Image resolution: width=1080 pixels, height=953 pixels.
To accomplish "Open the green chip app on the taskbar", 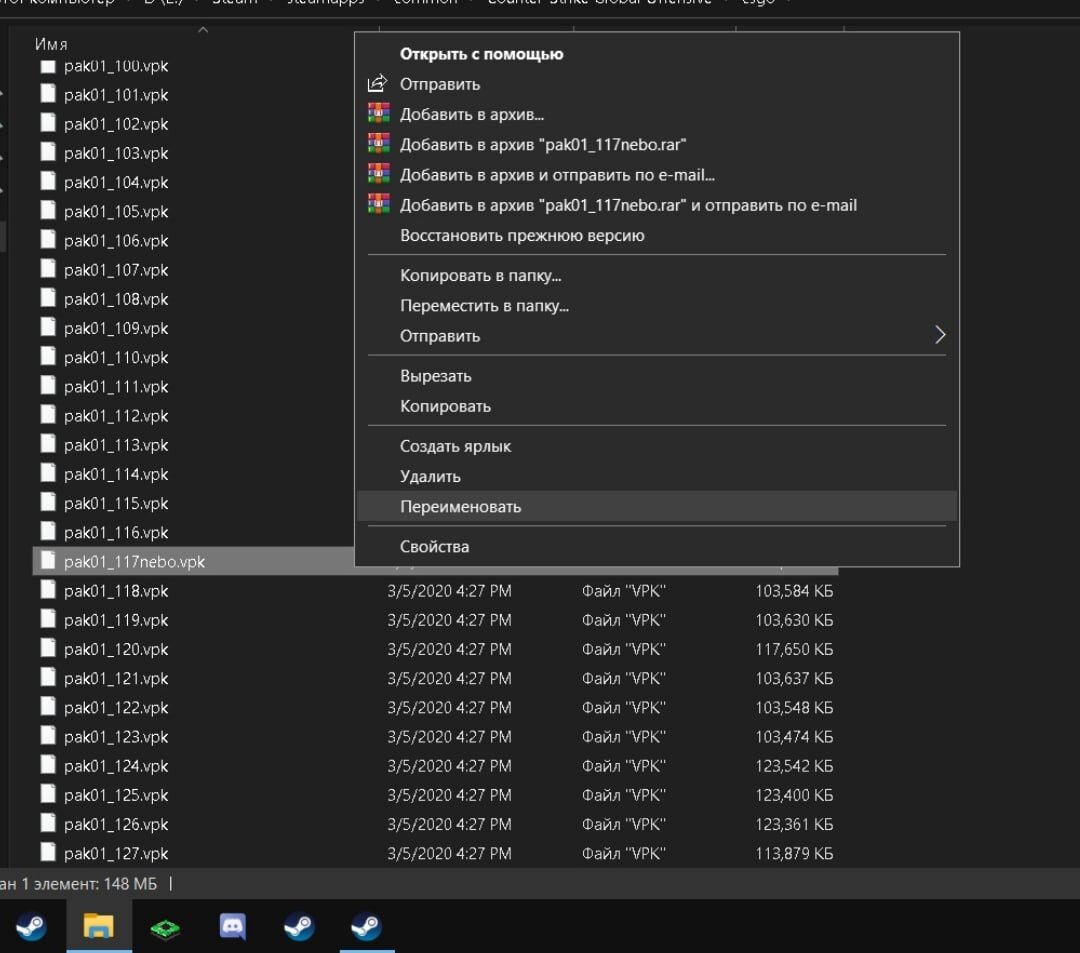I will pos(165,927).
